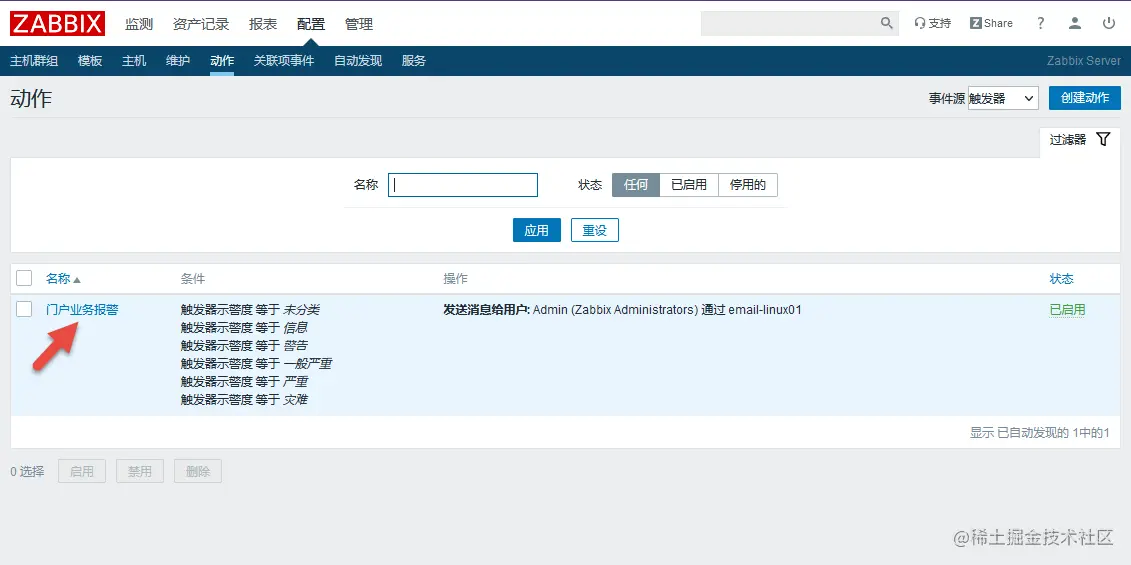This screenshot has height=565, width=1131.
Task: Open the 资产记录 menu
Action: pos(201,24)
